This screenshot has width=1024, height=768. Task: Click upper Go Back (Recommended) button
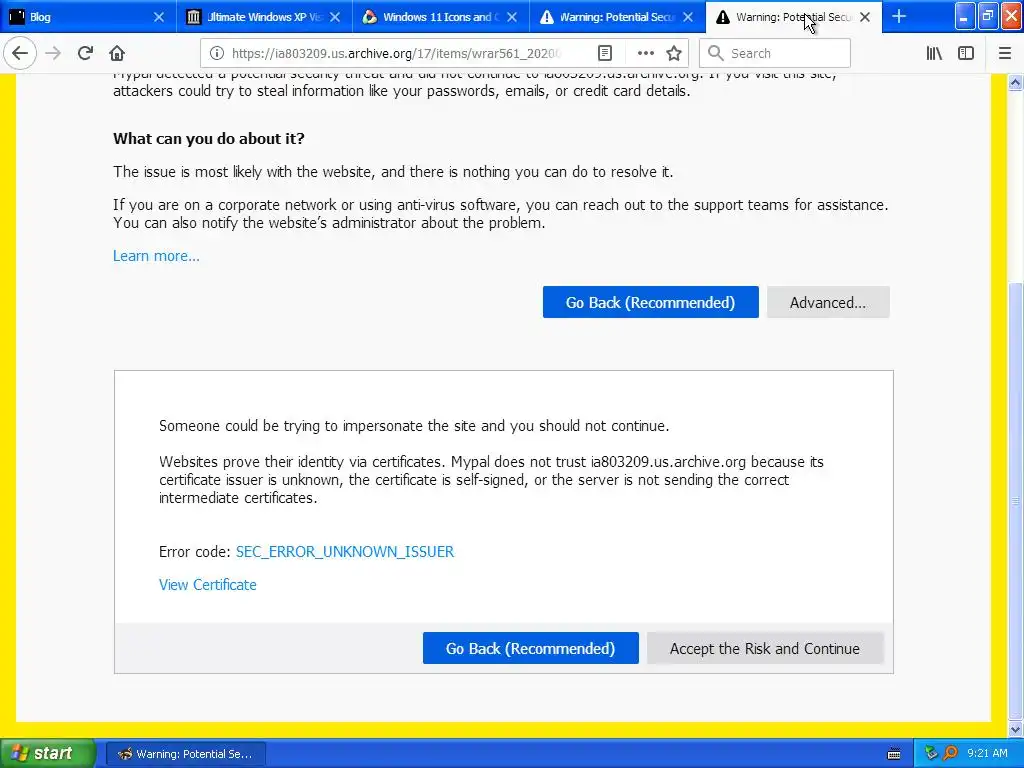click(650, 302)
